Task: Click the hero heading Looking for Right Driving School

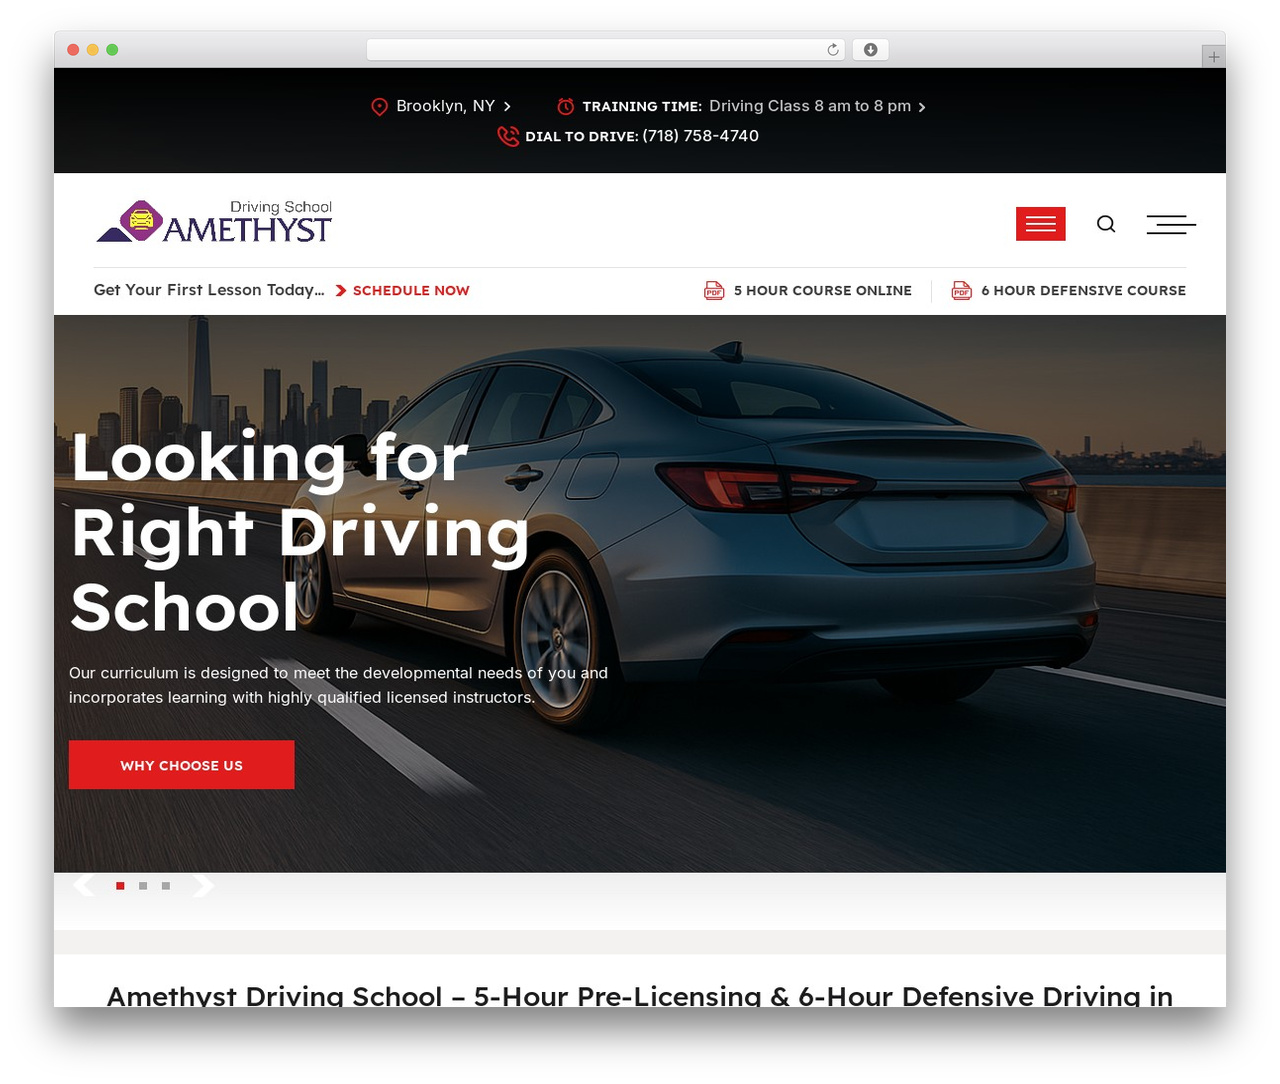Action: (x=300, y=532)
